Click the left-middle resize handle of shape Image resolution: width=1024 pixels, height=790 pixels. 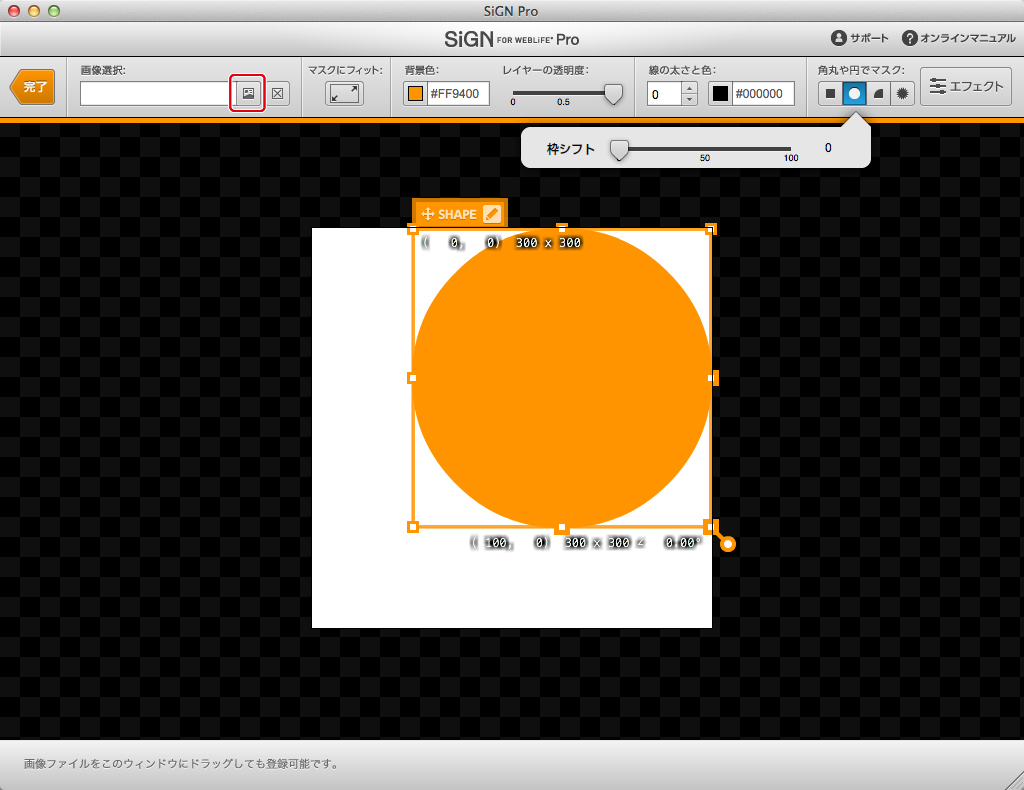tap(412, 378)
